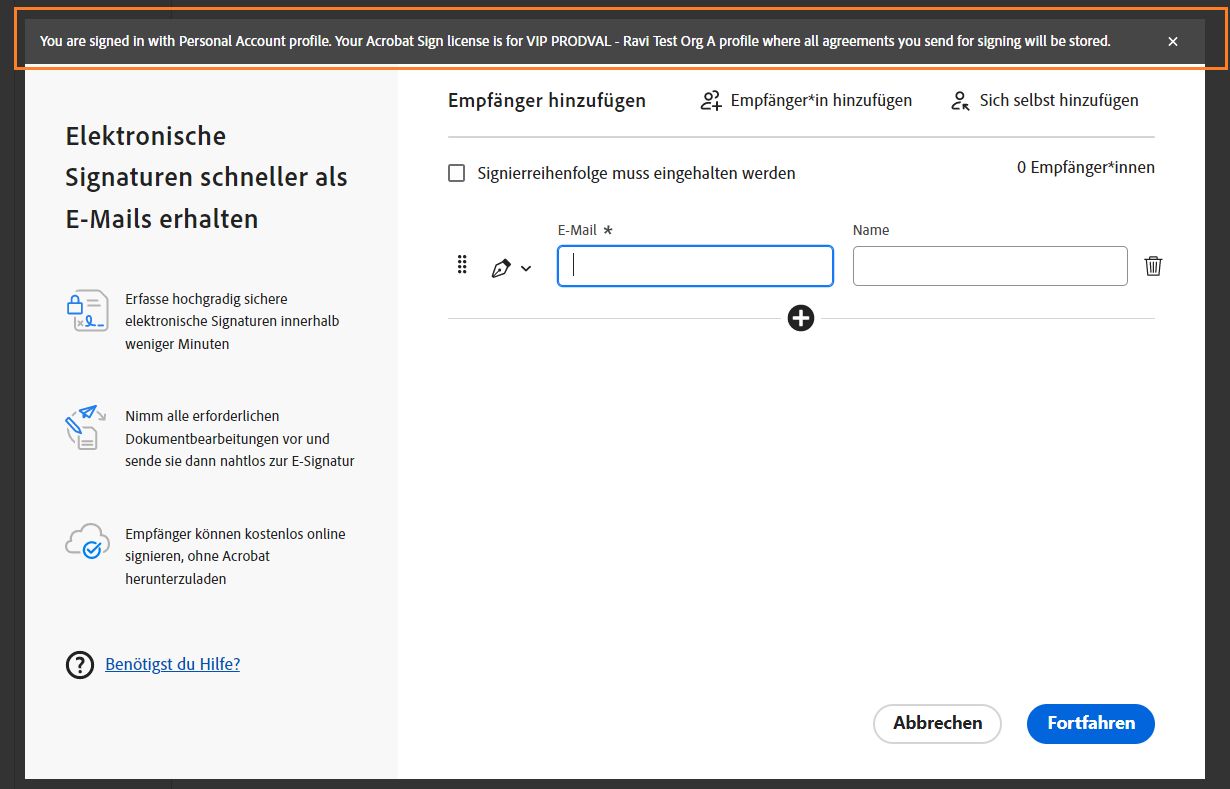Click the Abbrechen button
1230x789 pixels.
[936, 723]
